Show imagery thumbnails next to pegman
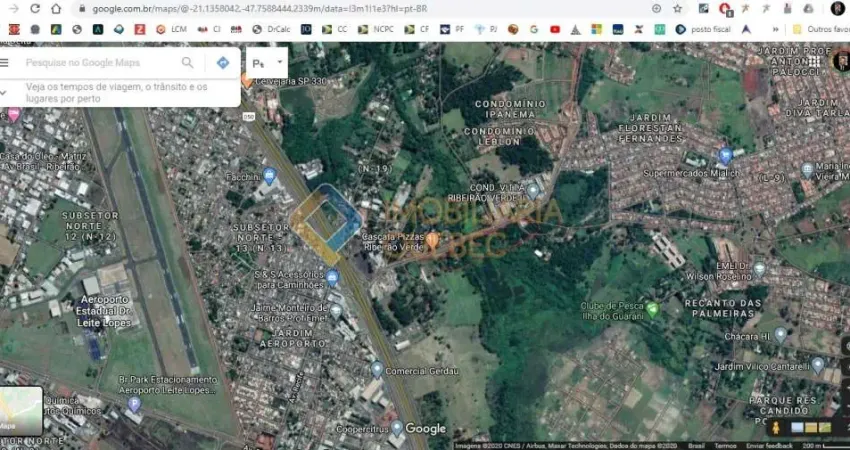The width and height of the screenshot is (850, 450). (811, 428)
